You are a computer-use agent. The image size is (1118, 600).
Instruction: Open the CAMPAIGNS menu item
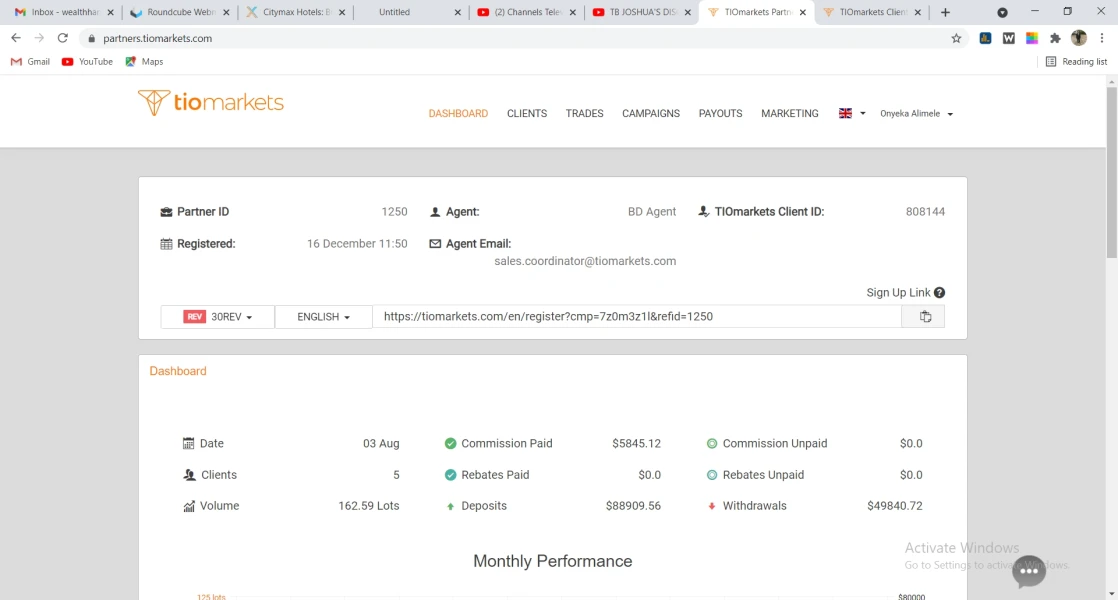(x=651, y=113)
